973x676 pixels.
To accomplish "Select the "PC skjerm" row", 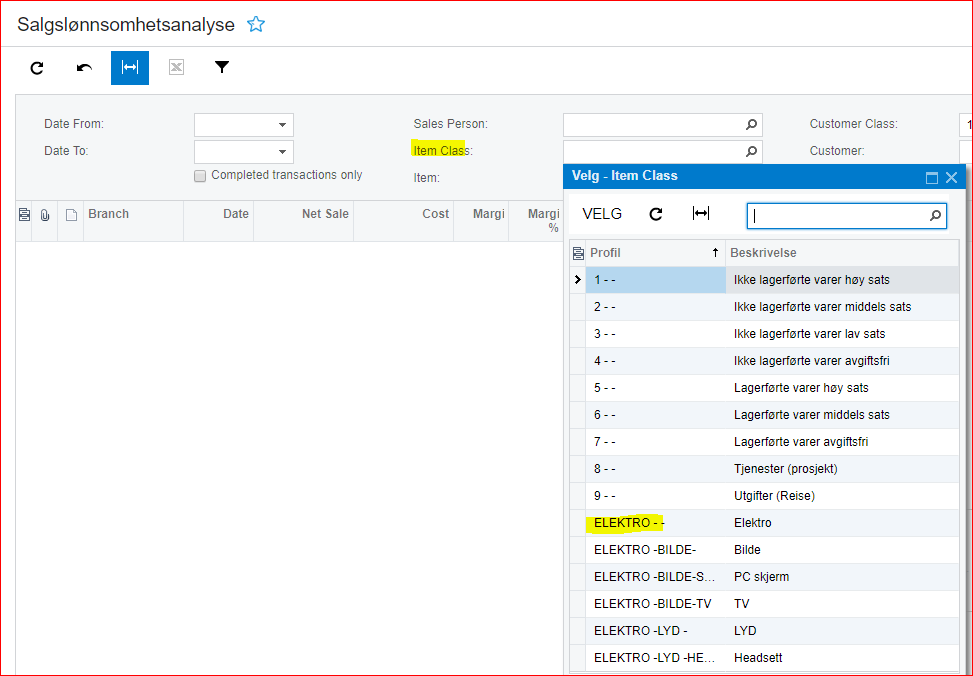I will point(764,577).
